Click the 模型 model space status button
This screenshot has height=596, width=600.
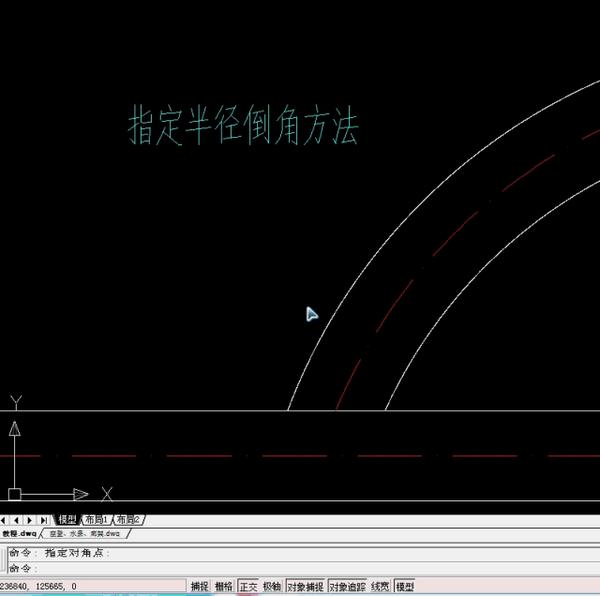click(x=404, y=586)
